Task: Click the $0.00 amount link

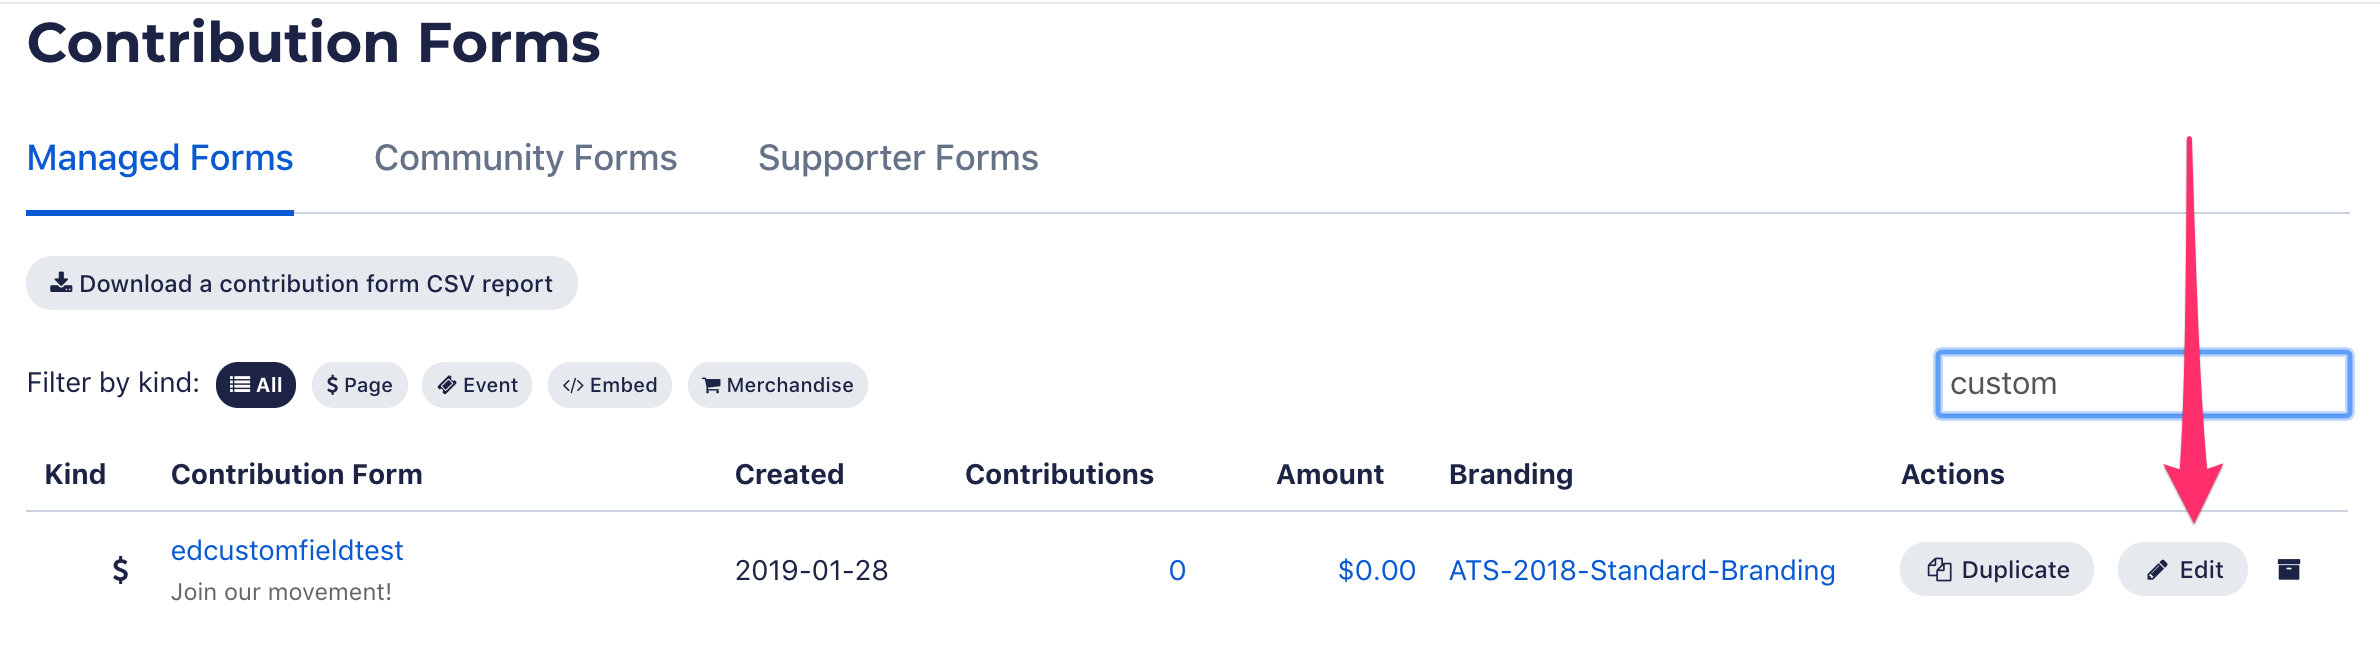Action: pyautogui.click(x=1376, y=570)
